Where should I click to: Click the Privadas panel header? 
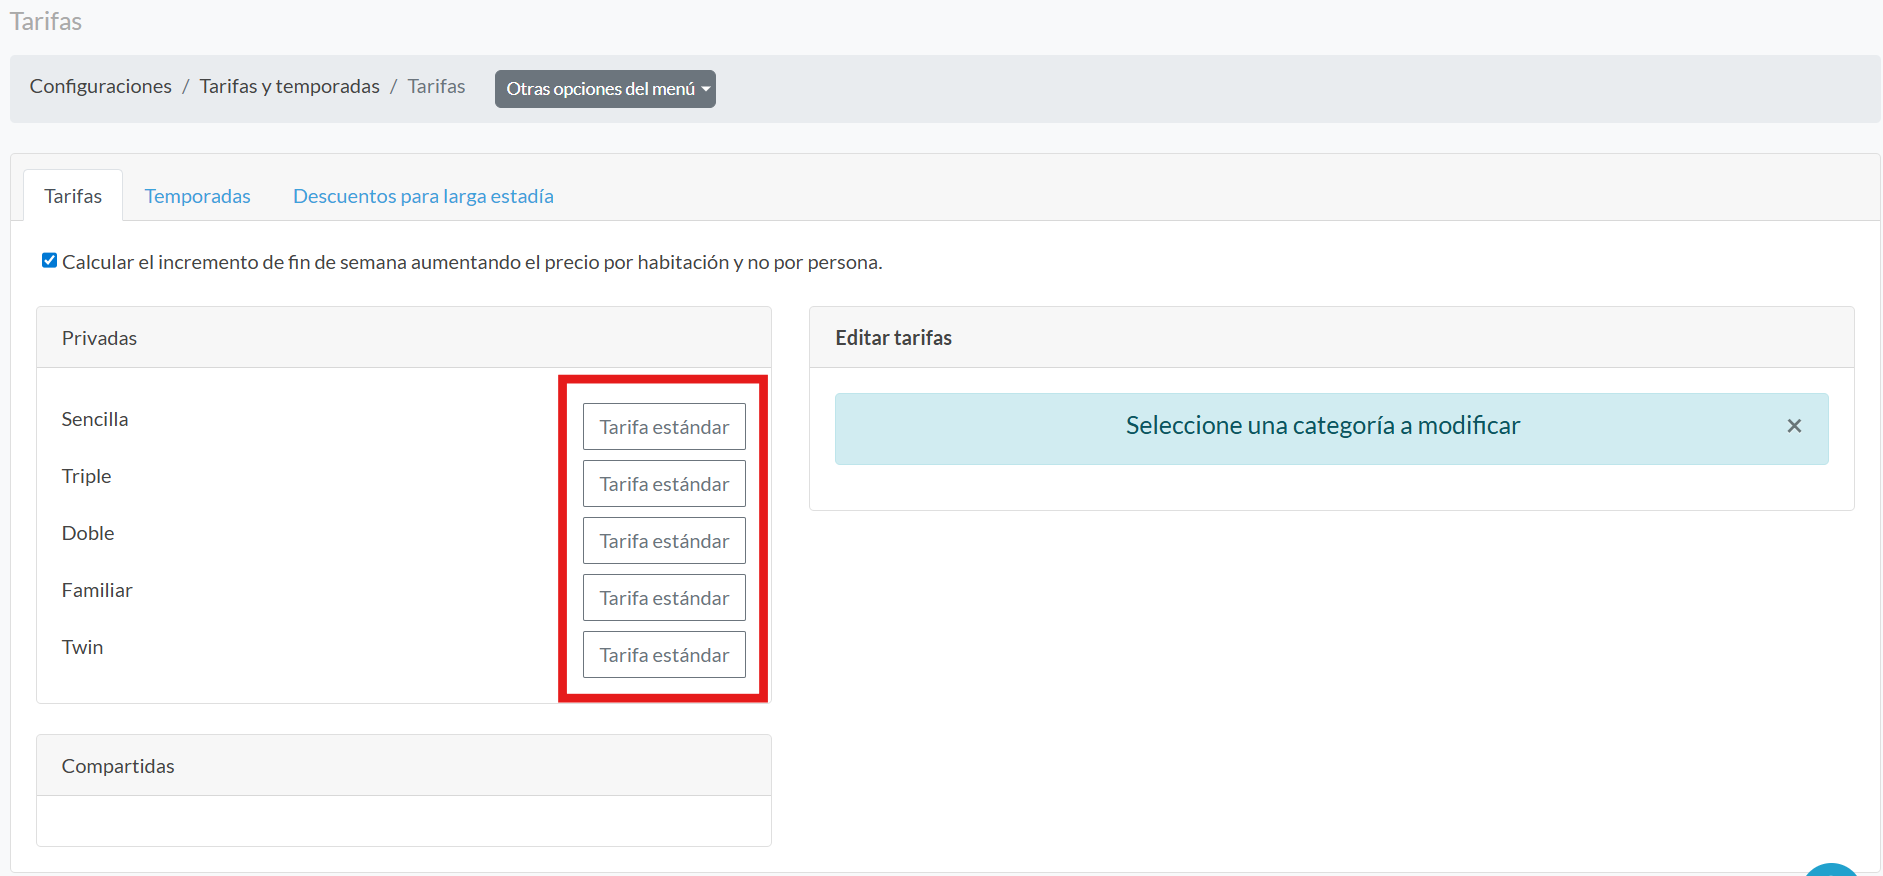pyautogui.click(x=99, y=338)
